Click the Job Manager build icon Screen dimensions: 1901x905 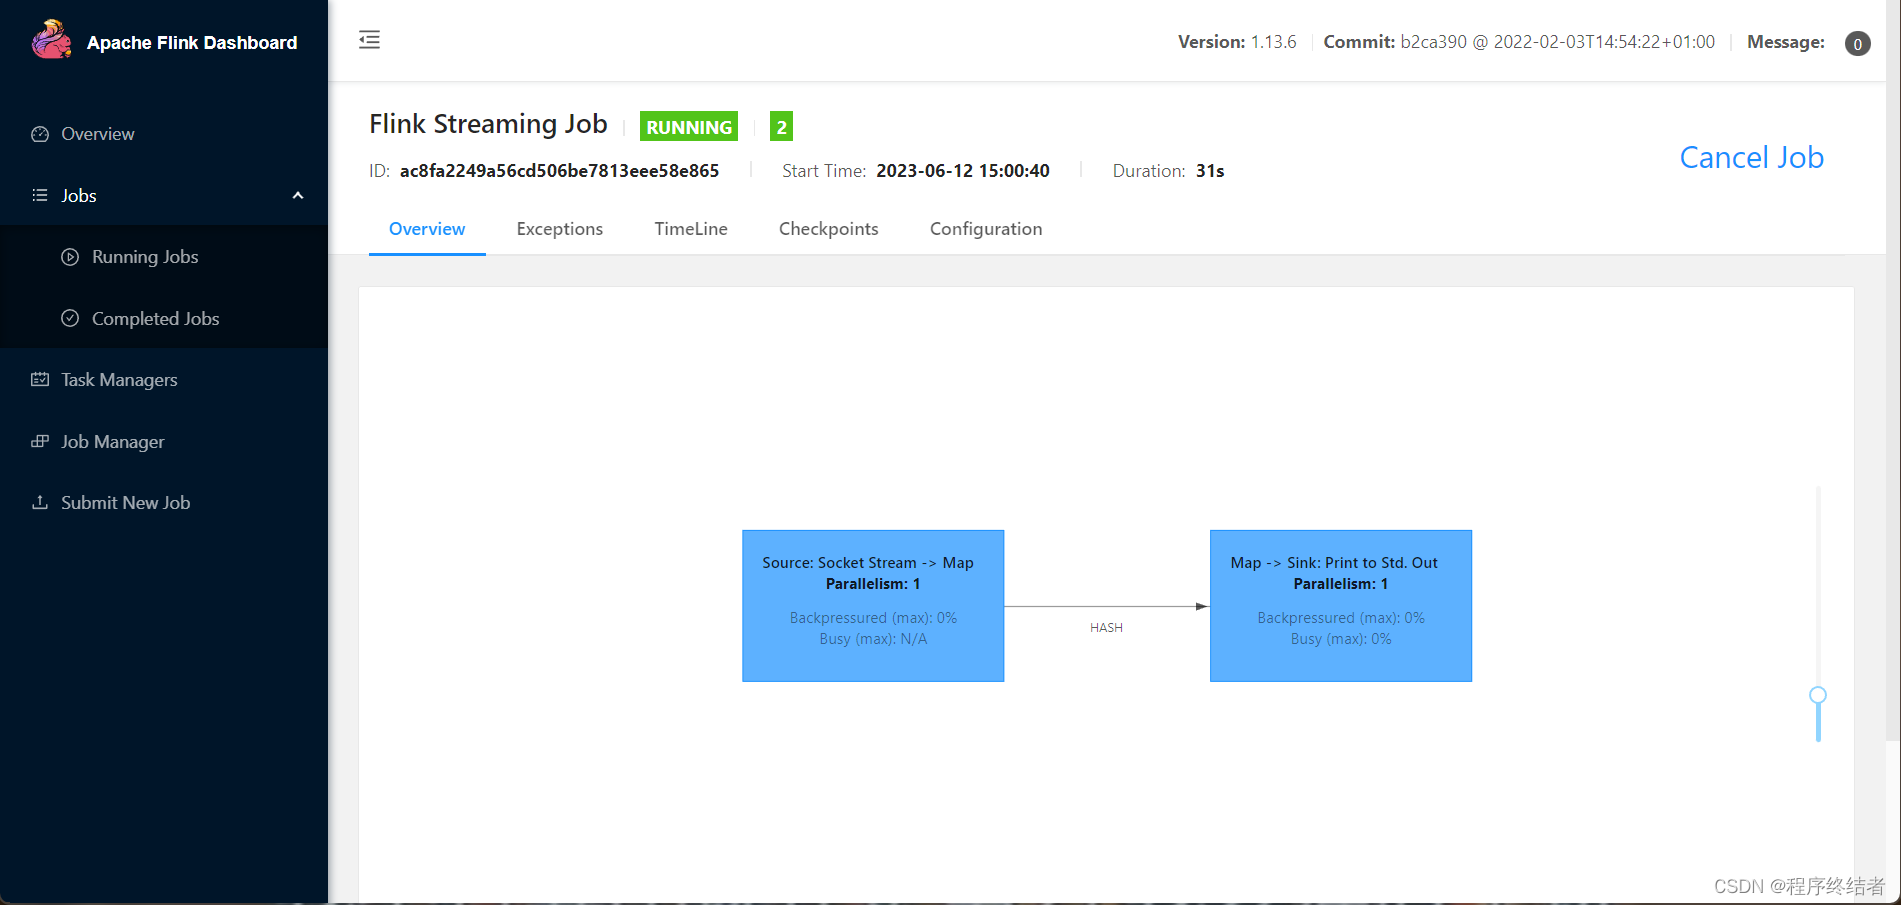point(40,441)
